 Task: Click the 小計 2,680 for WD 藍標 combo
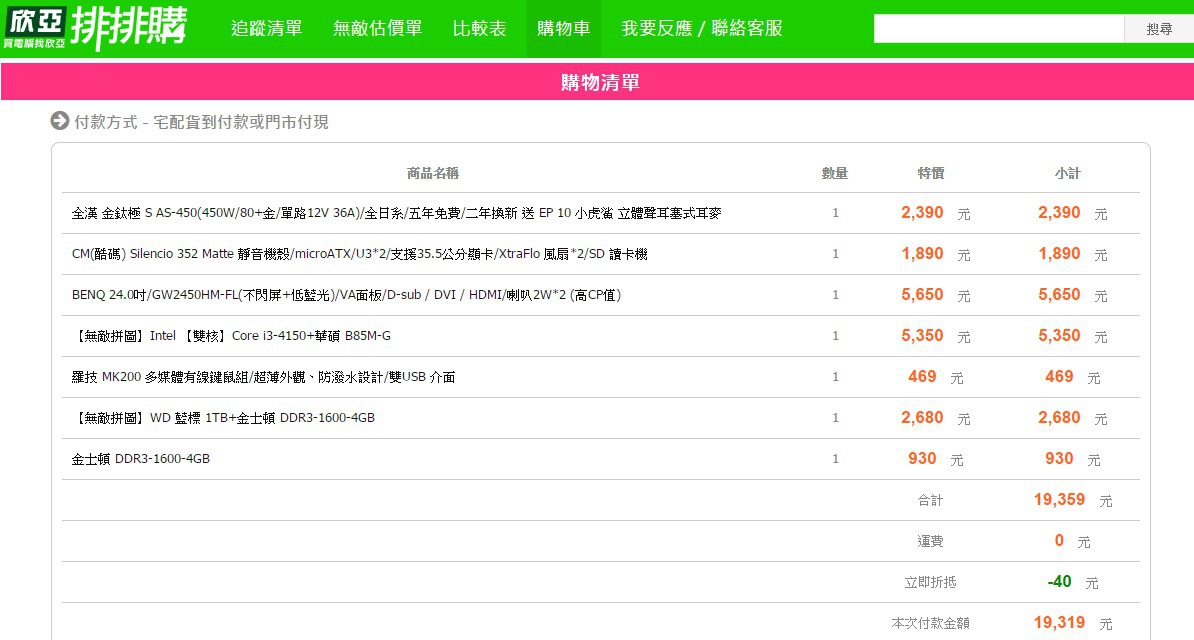(x=1059, y=418)
